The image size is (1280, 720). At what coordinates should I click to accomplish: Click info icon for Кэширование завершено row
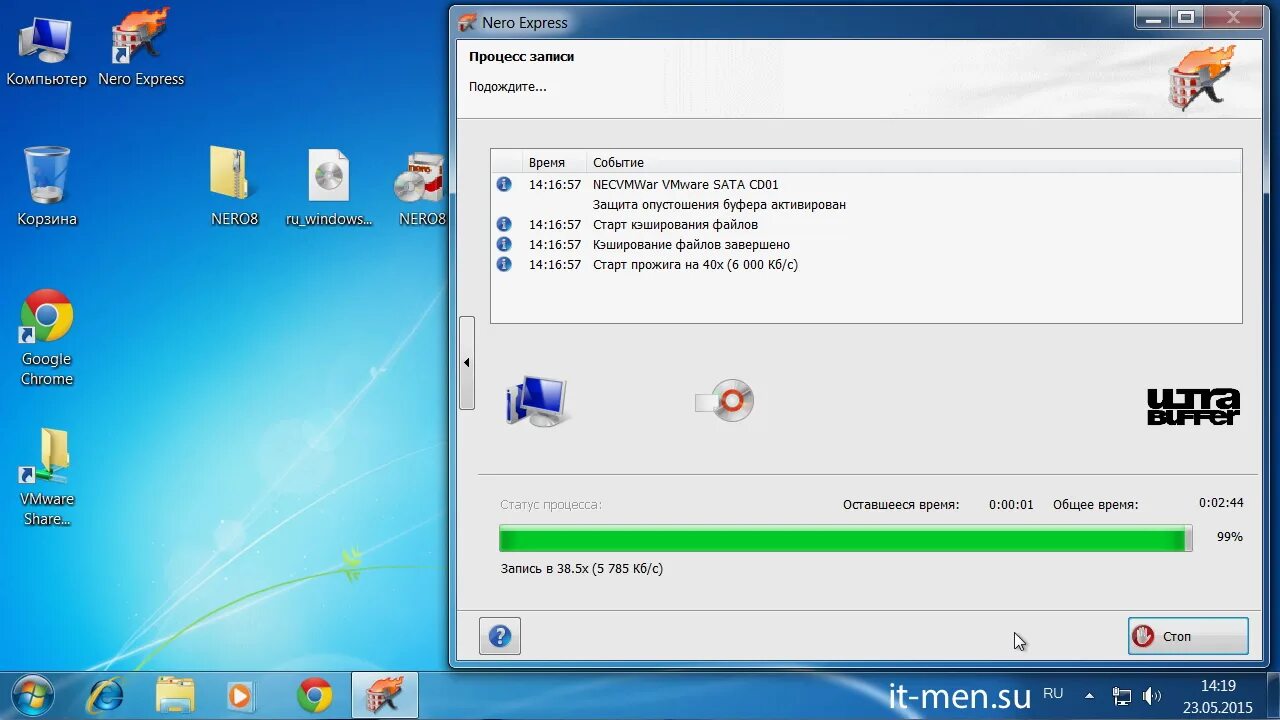pos(504,244)
